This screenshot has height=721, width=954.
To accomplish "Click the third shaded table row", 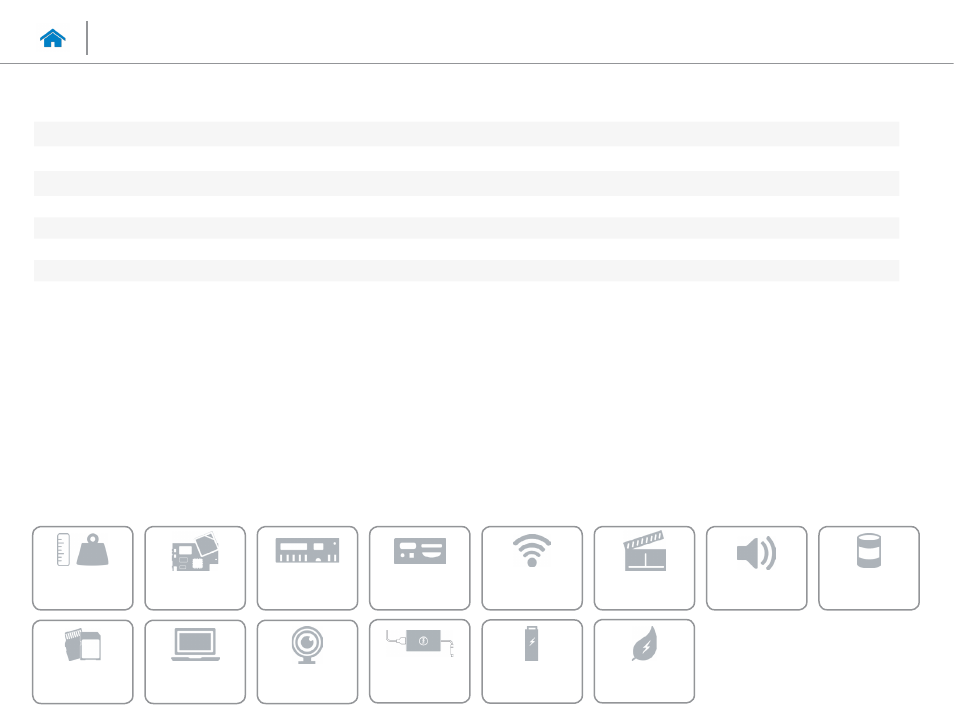I will pyautogui.click(x=467, y=228).
